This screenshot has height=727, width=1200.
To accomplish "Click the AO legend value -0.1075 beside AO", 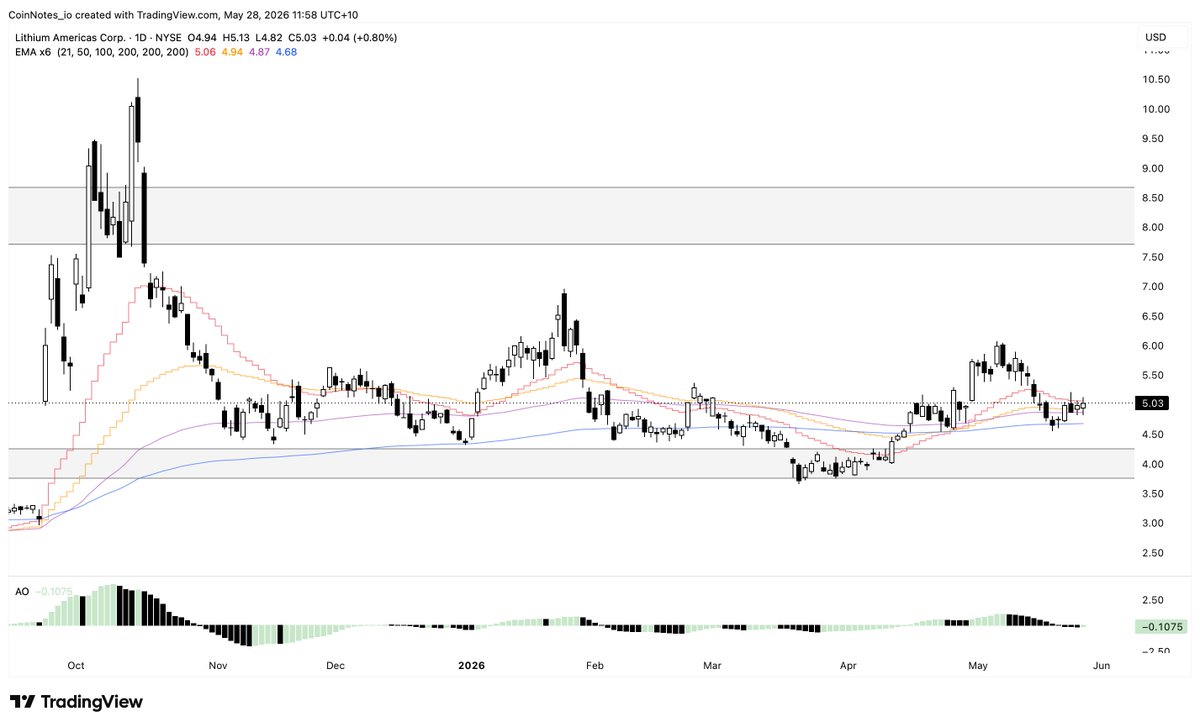I will [x=54, y=592].
